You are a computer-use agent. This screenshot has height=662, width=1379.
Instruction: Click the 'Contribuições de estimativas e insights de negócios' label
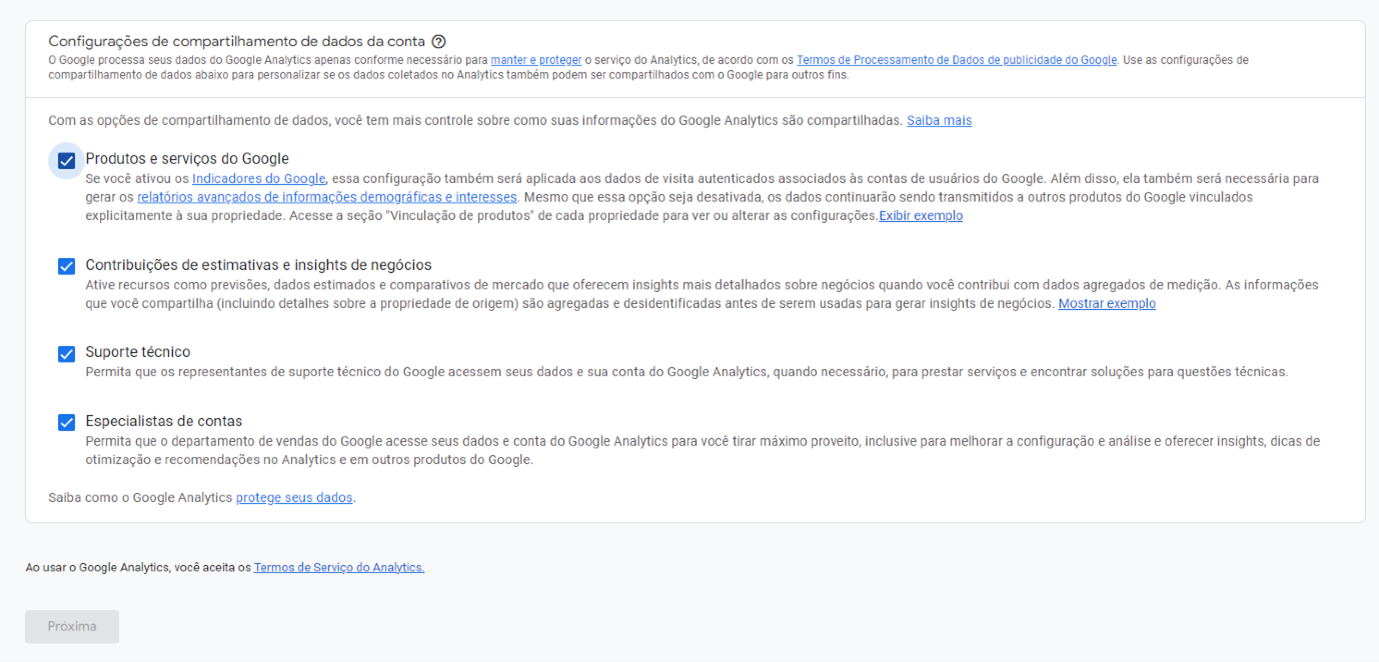[x=259, y=265]
